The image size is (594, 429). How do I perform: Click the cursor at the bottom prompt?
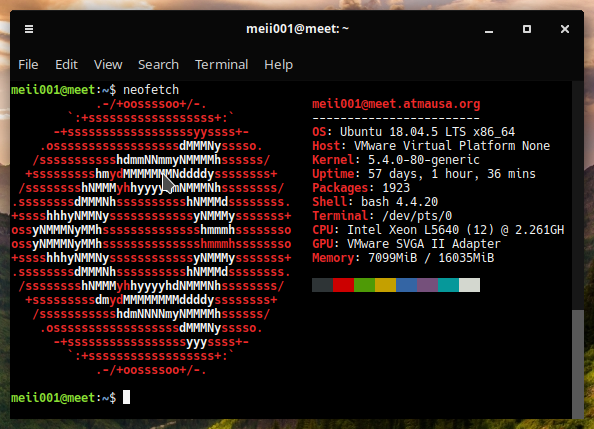click(x=127, y=397)
